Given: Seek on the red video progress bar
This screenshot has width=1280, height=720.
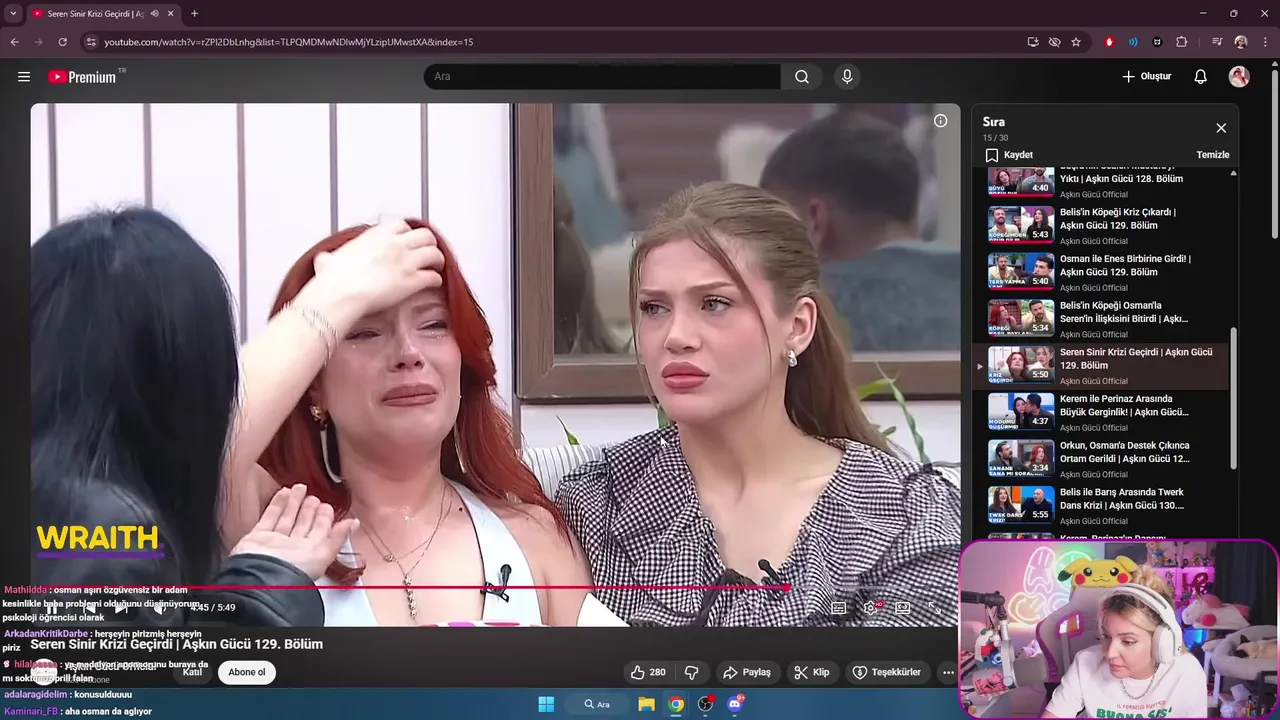Looking at the screenshot, I should coord(495,588).
